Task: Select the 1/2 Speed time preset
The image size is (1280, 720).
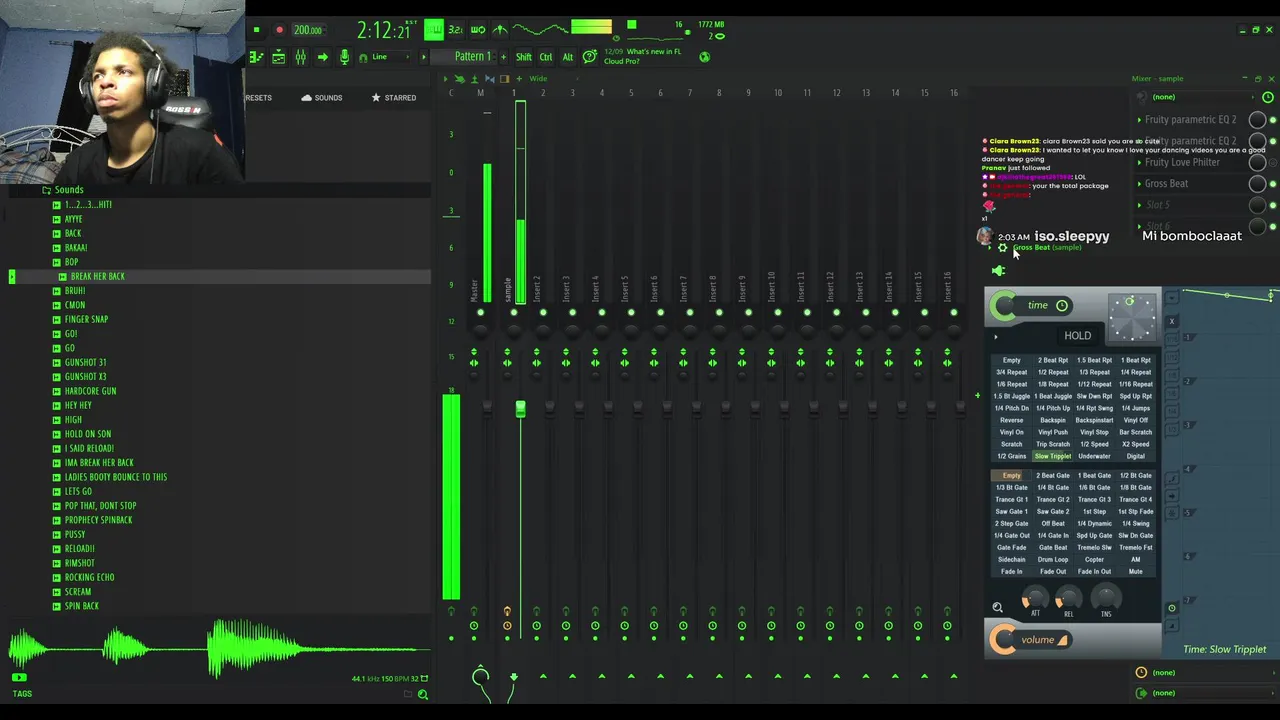Action: pos(1094,444)
